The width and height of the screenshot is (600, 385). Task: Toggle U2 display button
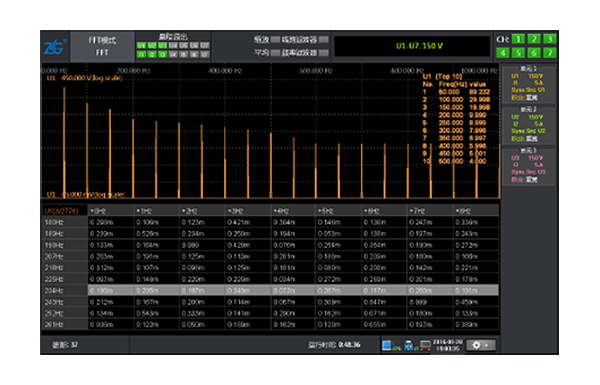pos(152,46)
